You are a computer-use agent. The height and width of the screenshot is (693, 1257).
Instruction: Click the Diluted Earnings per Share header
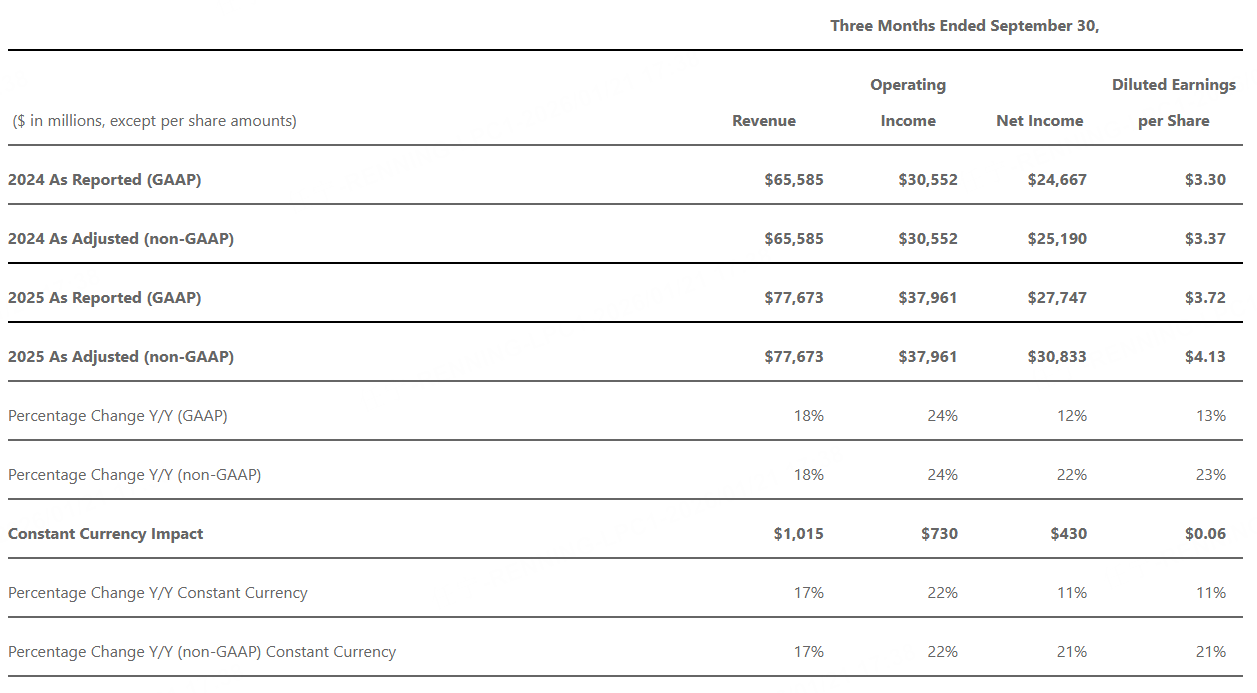(x=1174, y=103)
